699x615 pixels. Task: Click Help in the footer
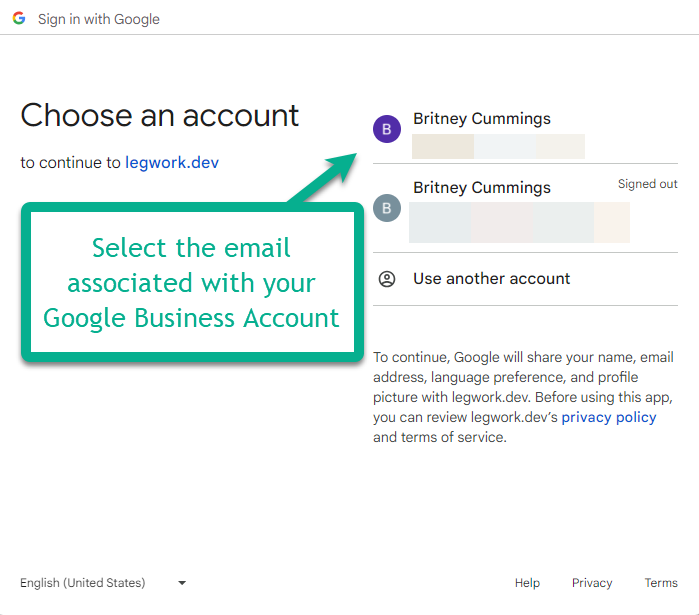click(527, 583)
